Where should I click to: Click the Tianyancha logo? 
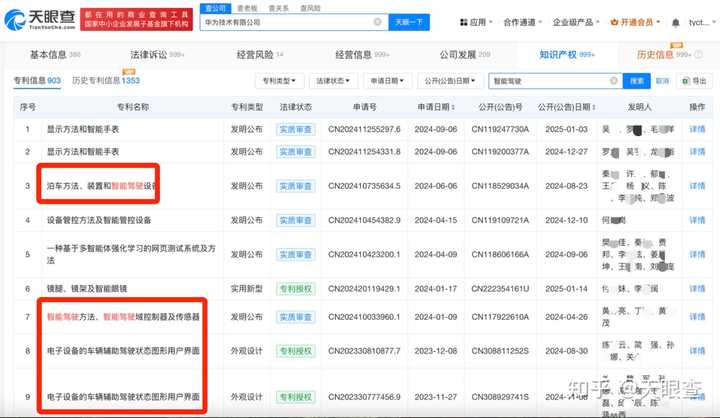39,20
